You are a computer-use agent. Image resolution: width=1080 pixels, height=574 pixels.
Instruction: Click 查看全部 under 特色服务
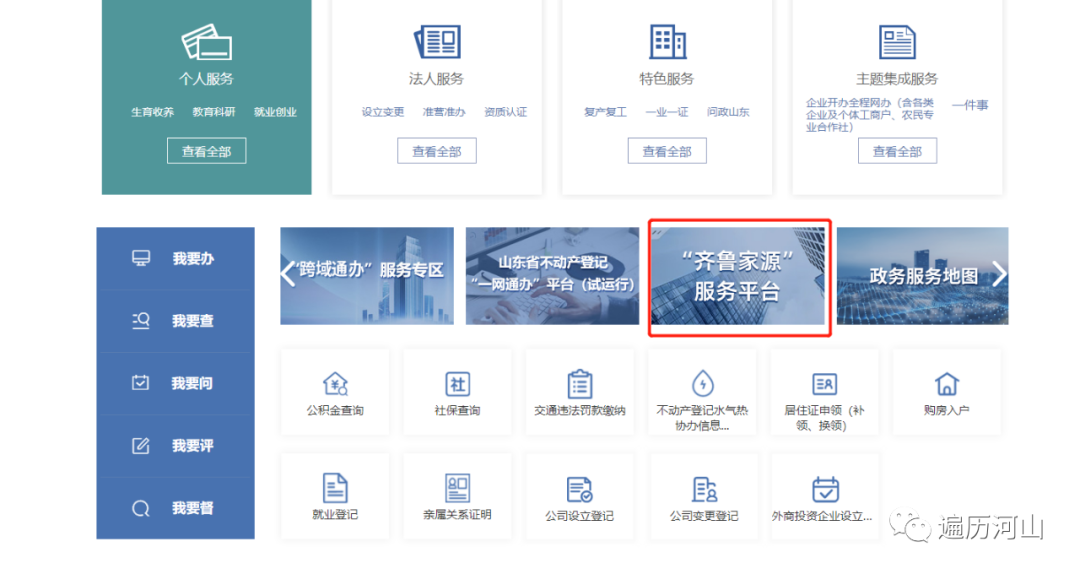pos(667,151)
